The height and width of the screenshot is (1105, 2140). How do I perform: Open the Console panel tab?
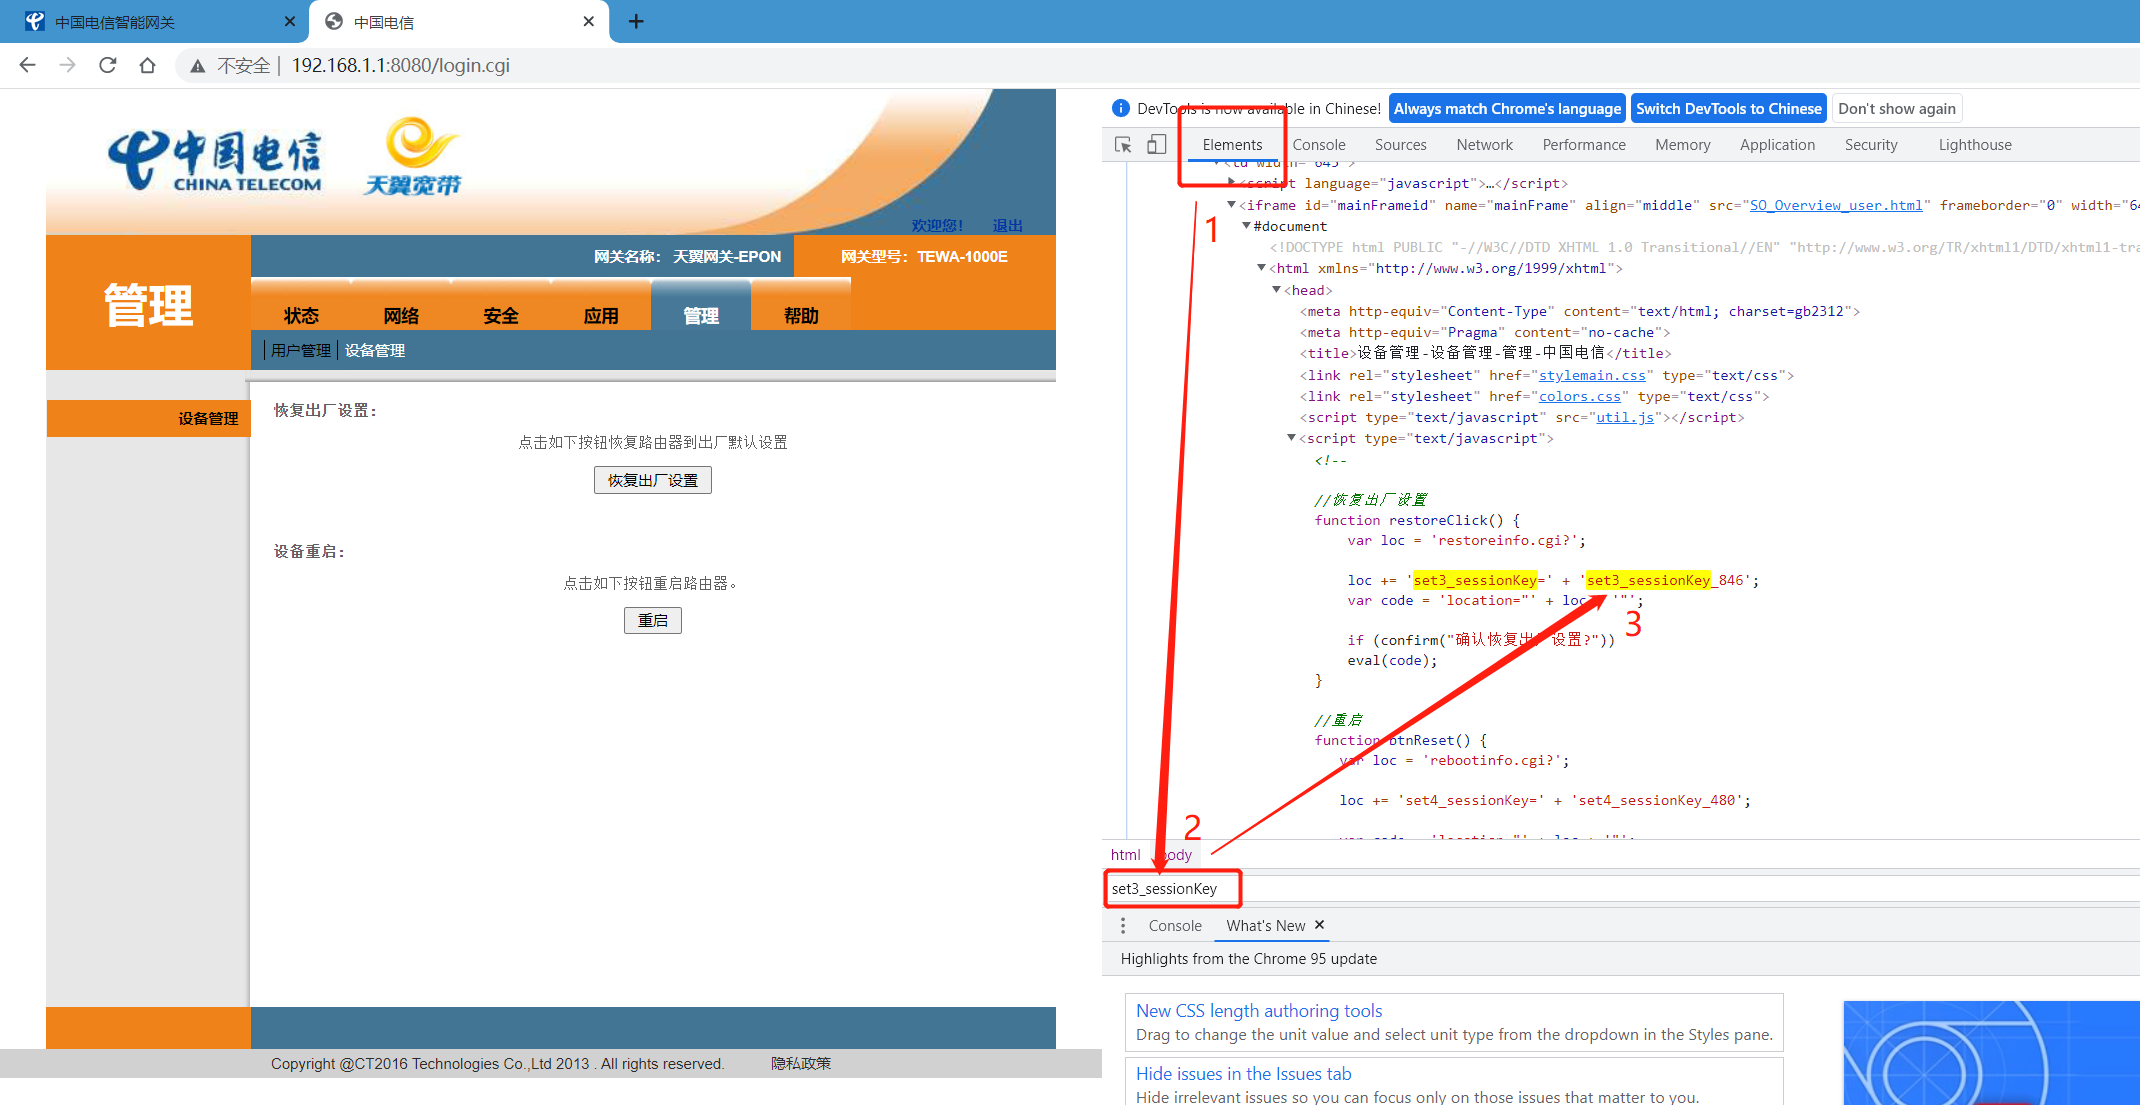click(1318, 145)
